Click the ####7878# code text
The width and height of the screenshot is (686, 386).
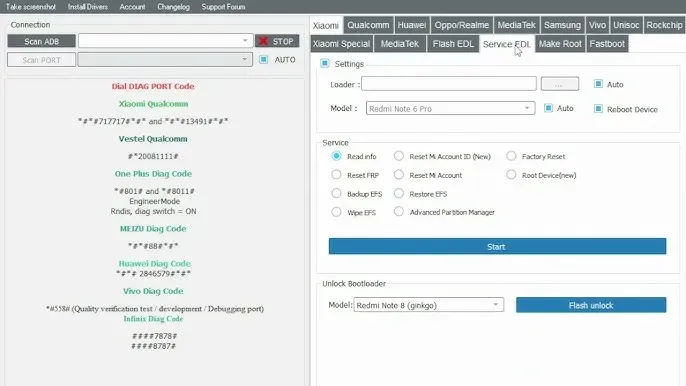click(x=154, y=336)
